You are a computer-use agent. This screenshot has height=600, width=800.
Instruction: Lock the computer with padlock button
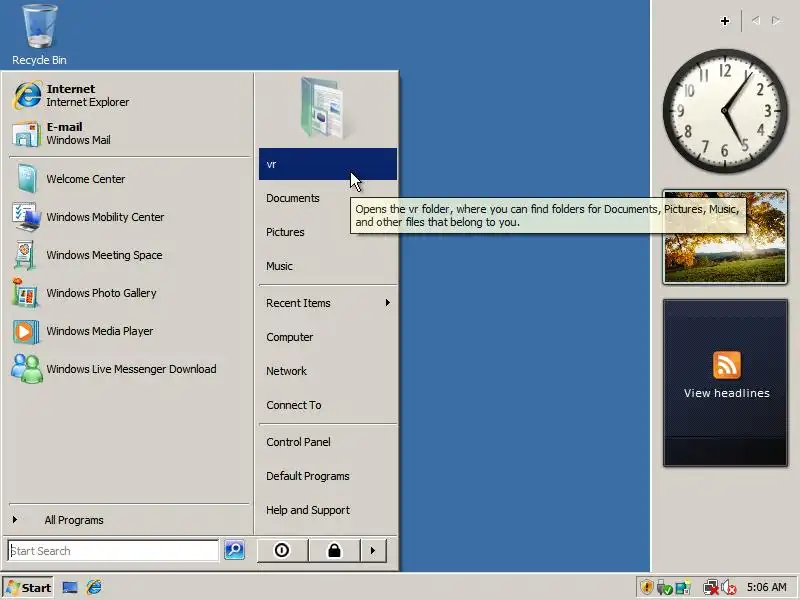tap(335, 551)
